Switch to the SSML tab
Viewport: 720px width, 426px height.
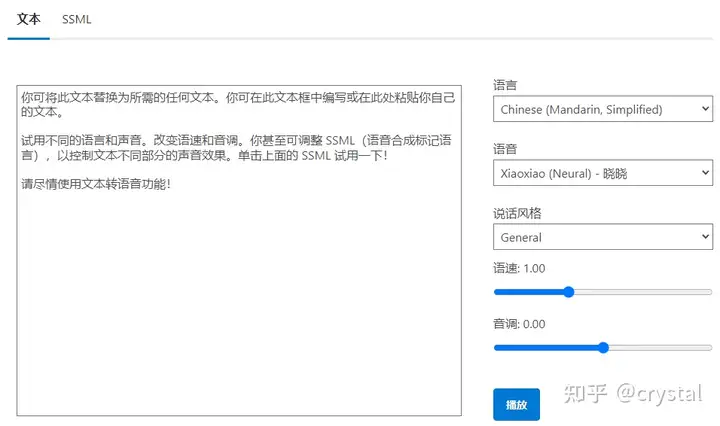[x=76, y=19]
